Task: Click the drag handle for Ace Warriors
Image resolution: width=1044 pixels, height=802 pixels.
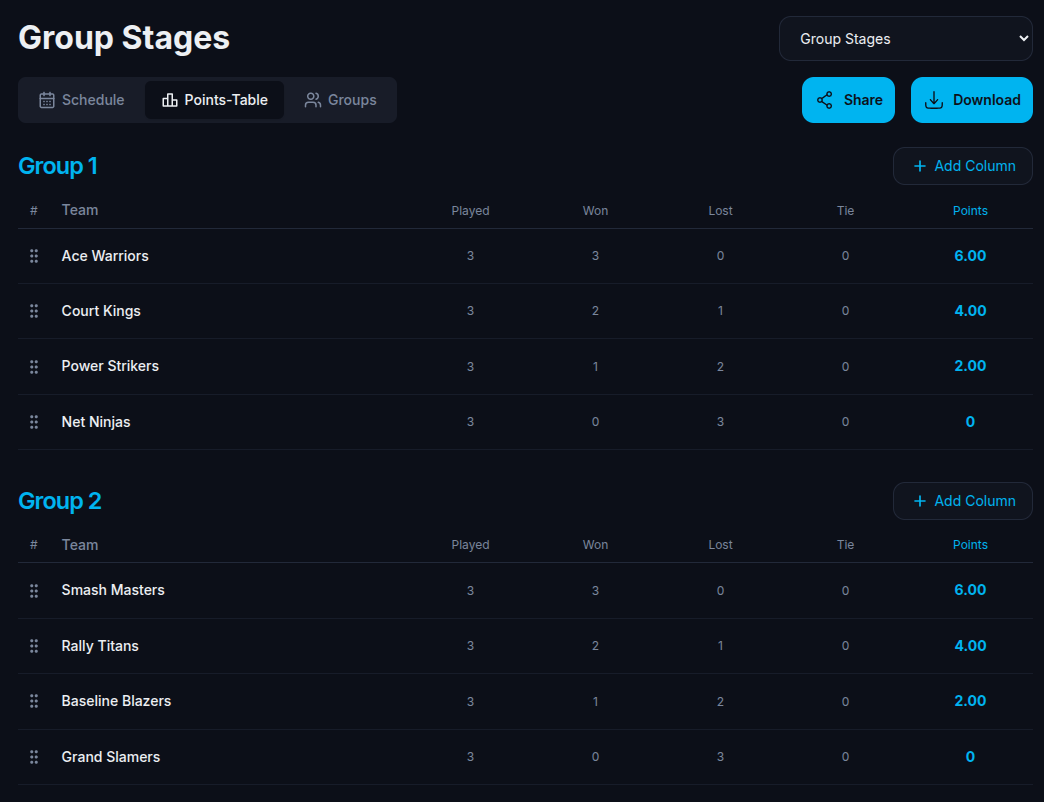Action: click(34, 256)
